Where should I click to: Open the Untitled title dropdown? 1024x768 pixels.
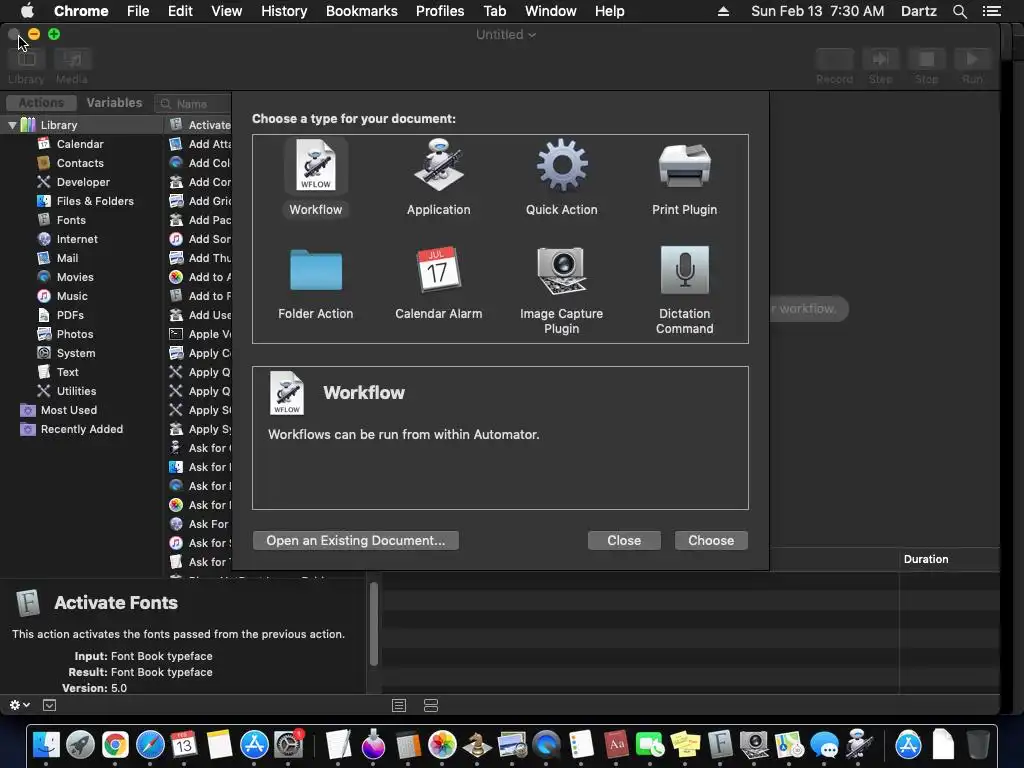point(505,35)
